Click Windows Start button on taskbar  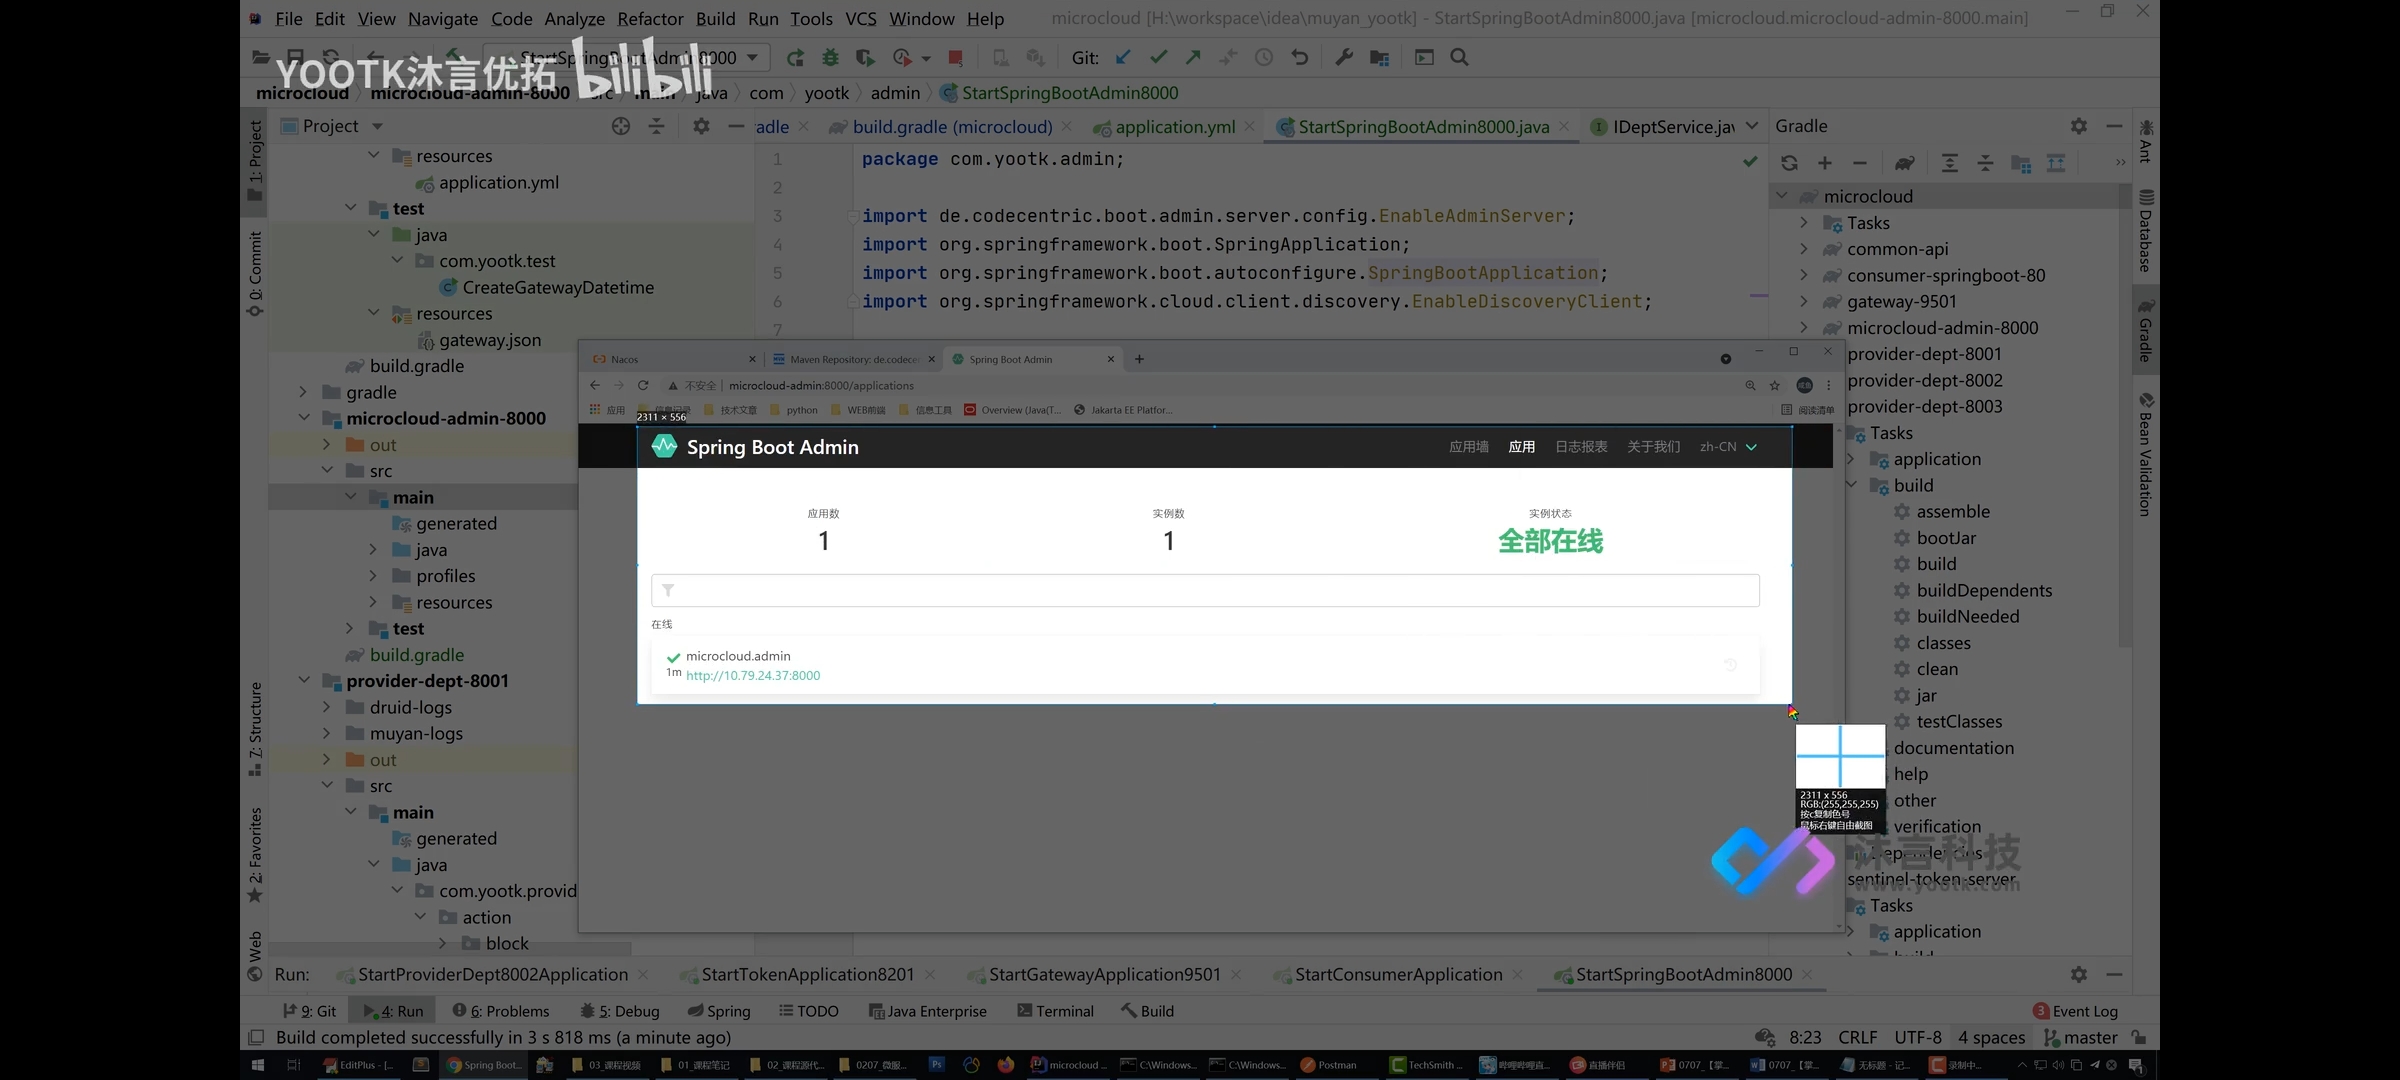(x=257, y=1065)
